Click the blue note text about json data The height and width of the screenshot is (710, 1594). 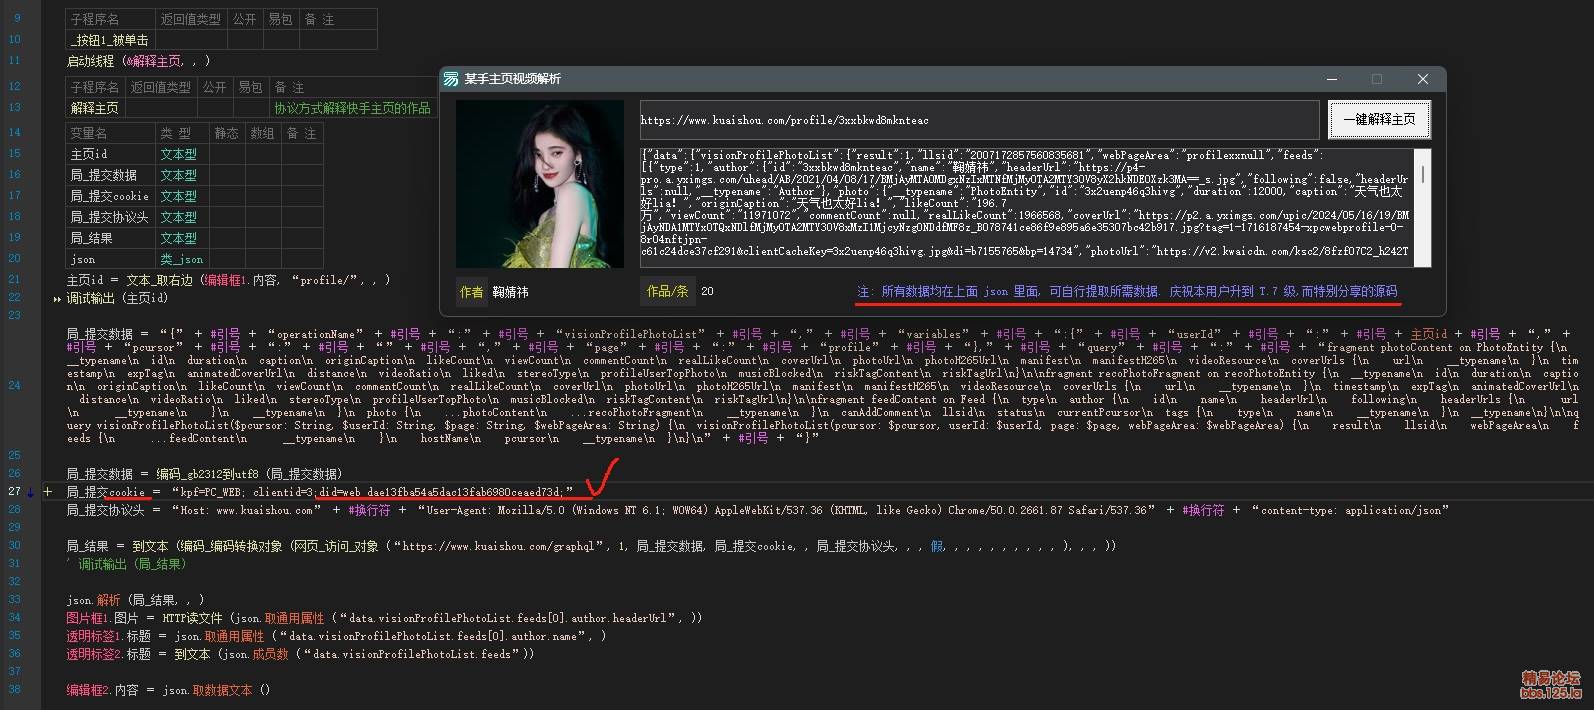pyautogui.click(x=1127, y=291)
